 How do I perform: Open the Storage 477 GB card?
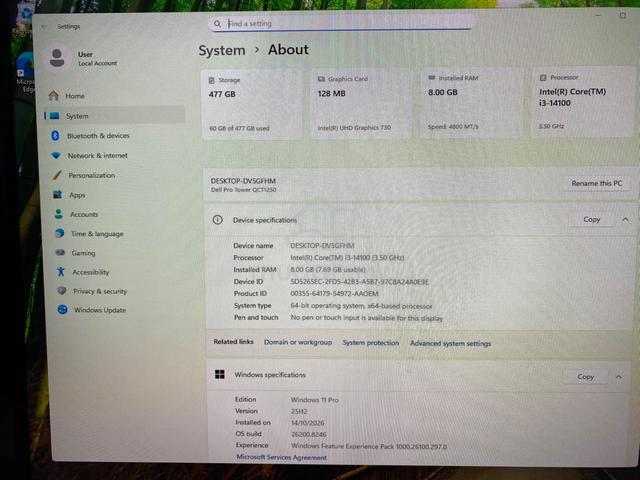tap(252, 104)
